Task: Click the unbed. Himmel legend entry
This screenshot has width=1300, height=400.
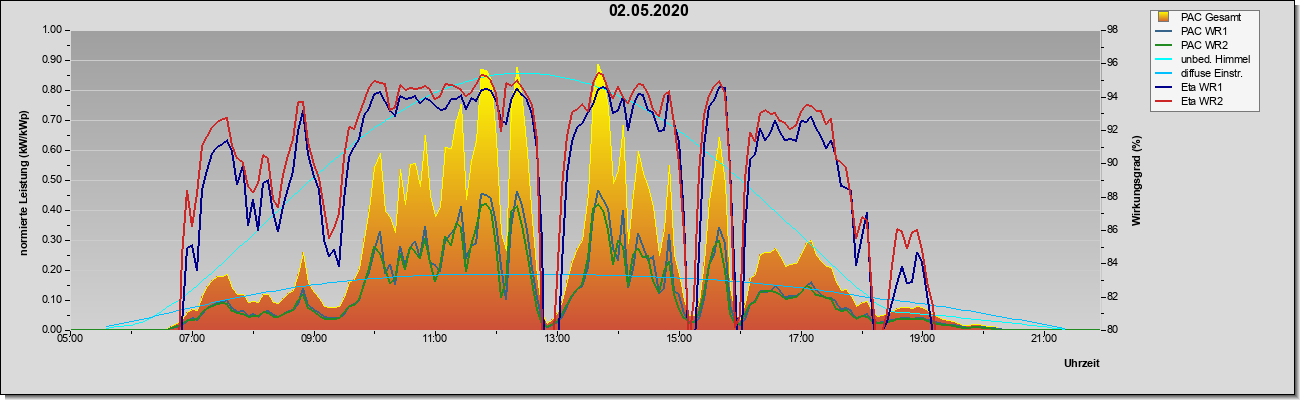Action: 1205,59
